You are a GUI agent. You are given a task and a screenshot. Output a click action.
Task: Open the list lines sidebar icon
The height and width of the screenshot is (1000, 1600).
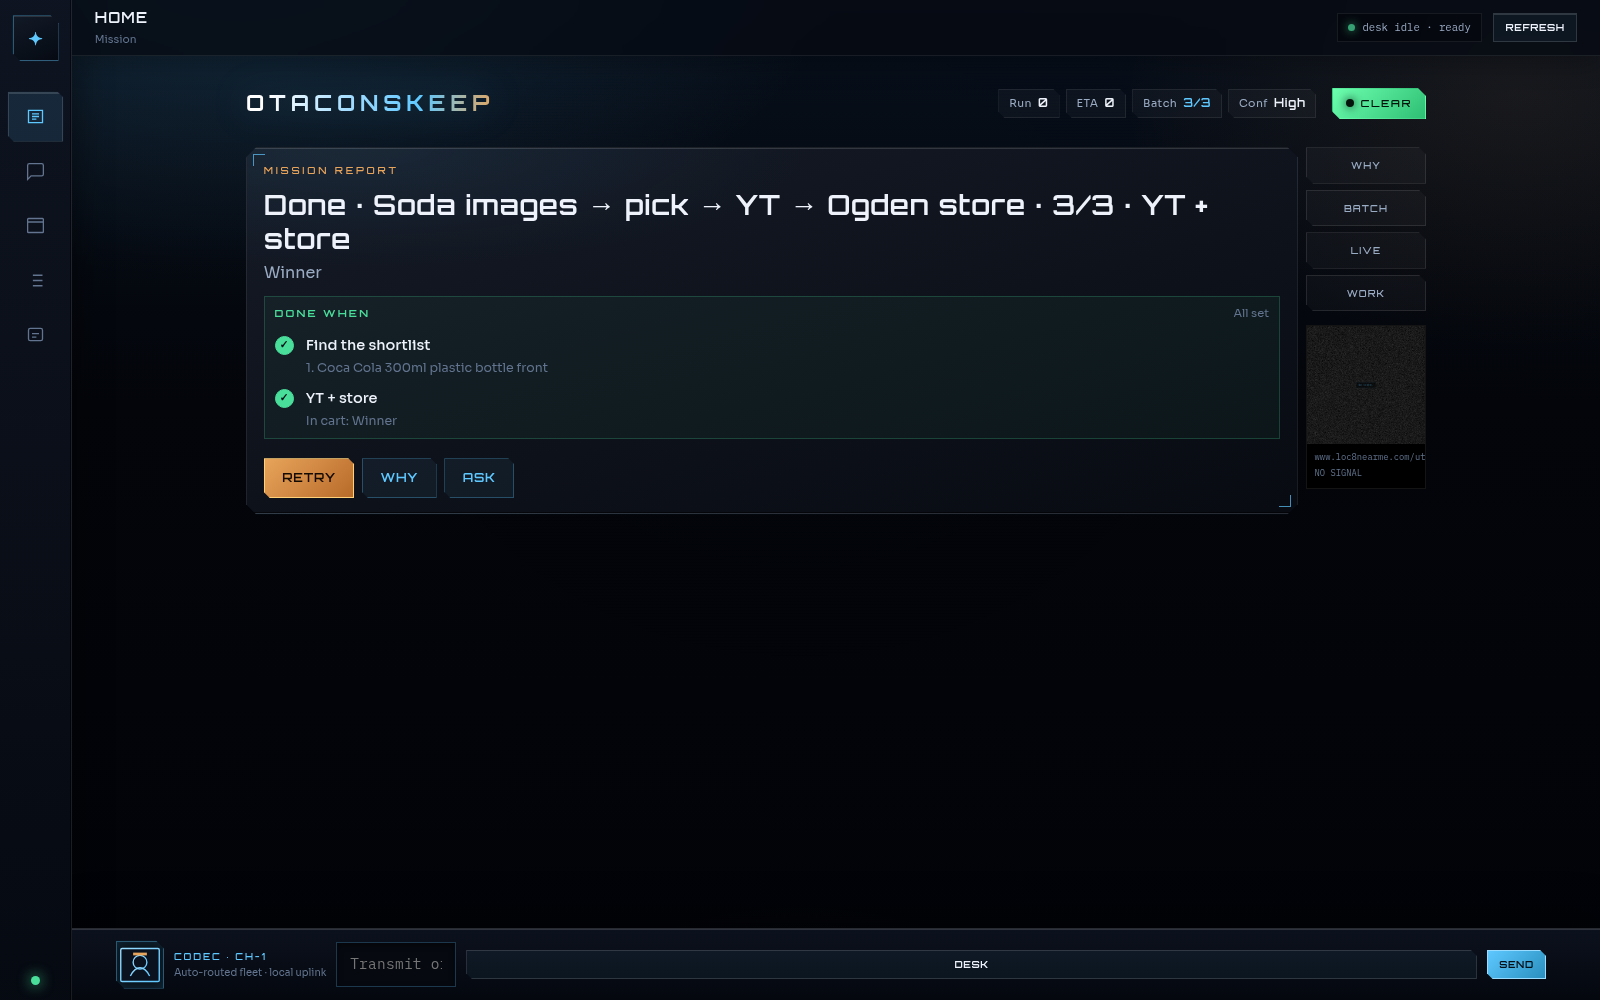pyautogui.click(x=35, y=280)
